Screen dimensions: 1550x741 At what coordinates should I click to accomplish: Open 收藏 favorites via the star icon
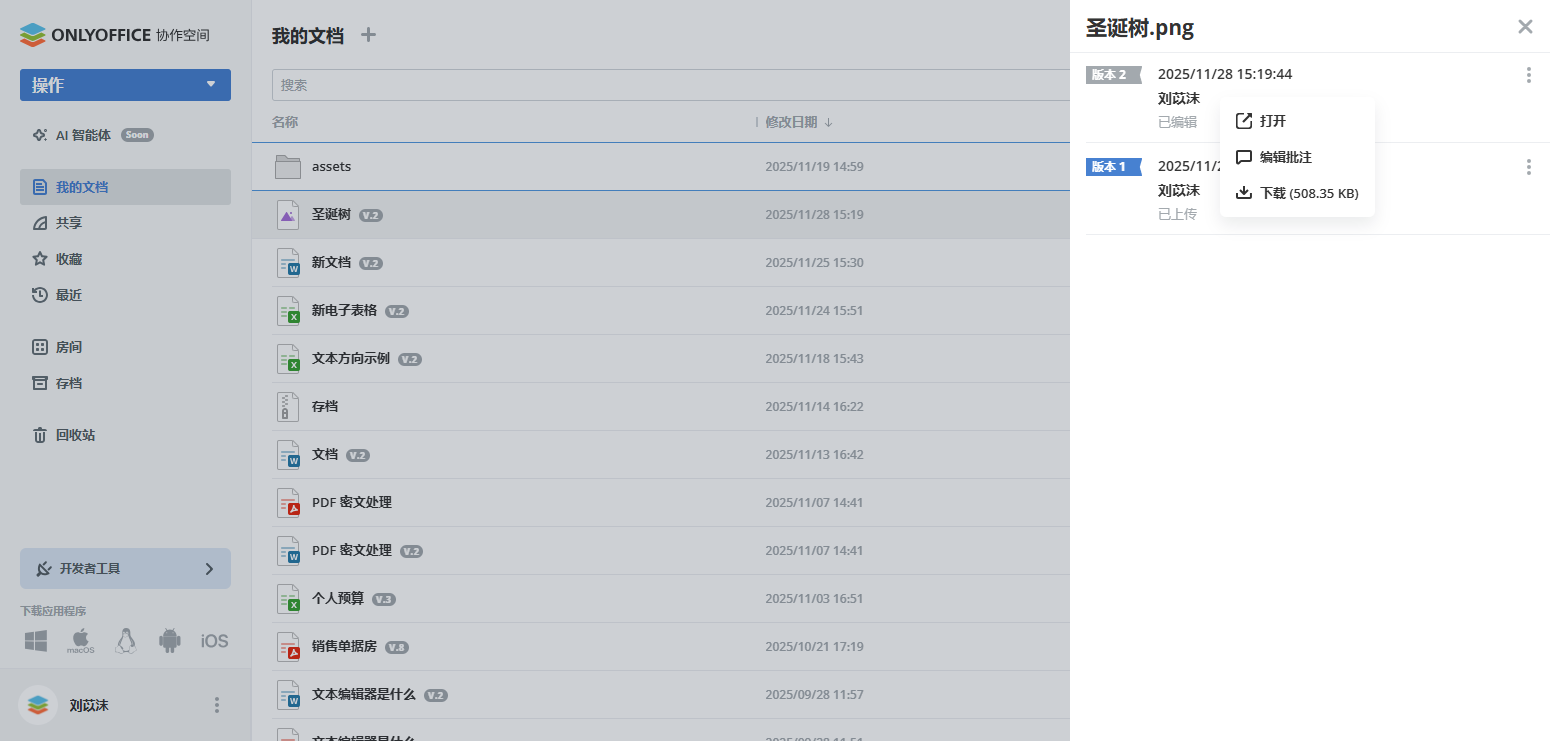[40, 259]
